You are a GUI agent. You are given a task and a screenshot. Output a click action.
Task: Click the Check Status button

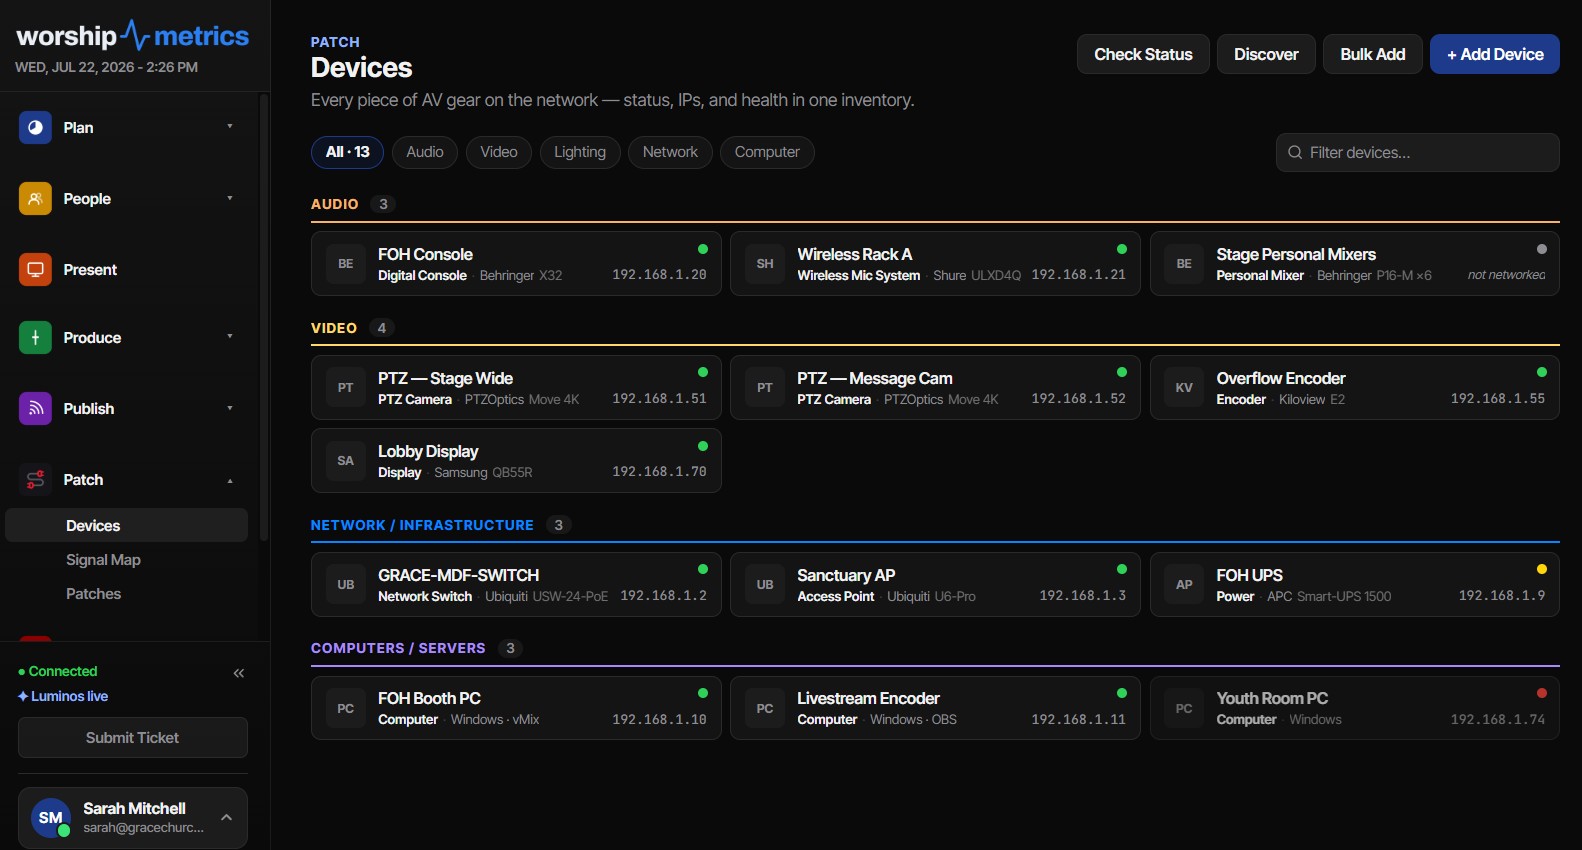point(1143,54)
